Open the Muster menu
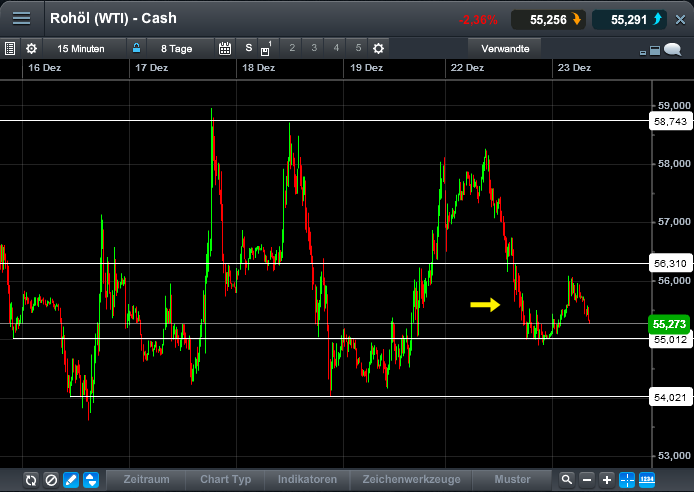Screen dimensions: 694x492 [x=512, y=480]
